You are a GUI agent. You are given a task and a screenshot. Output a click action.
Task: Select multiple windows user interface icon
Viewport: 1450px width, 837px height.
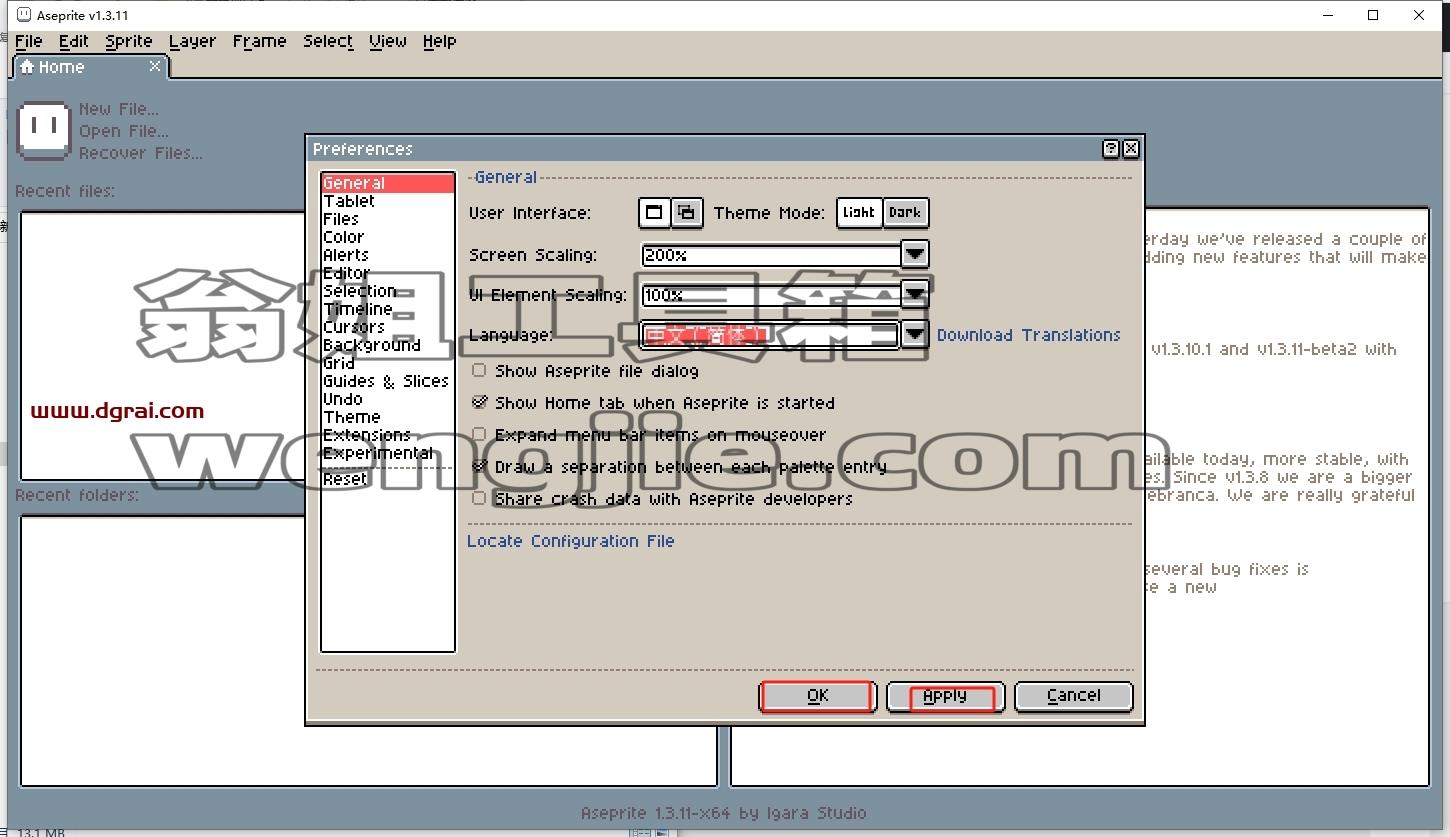tap(686, 213)
